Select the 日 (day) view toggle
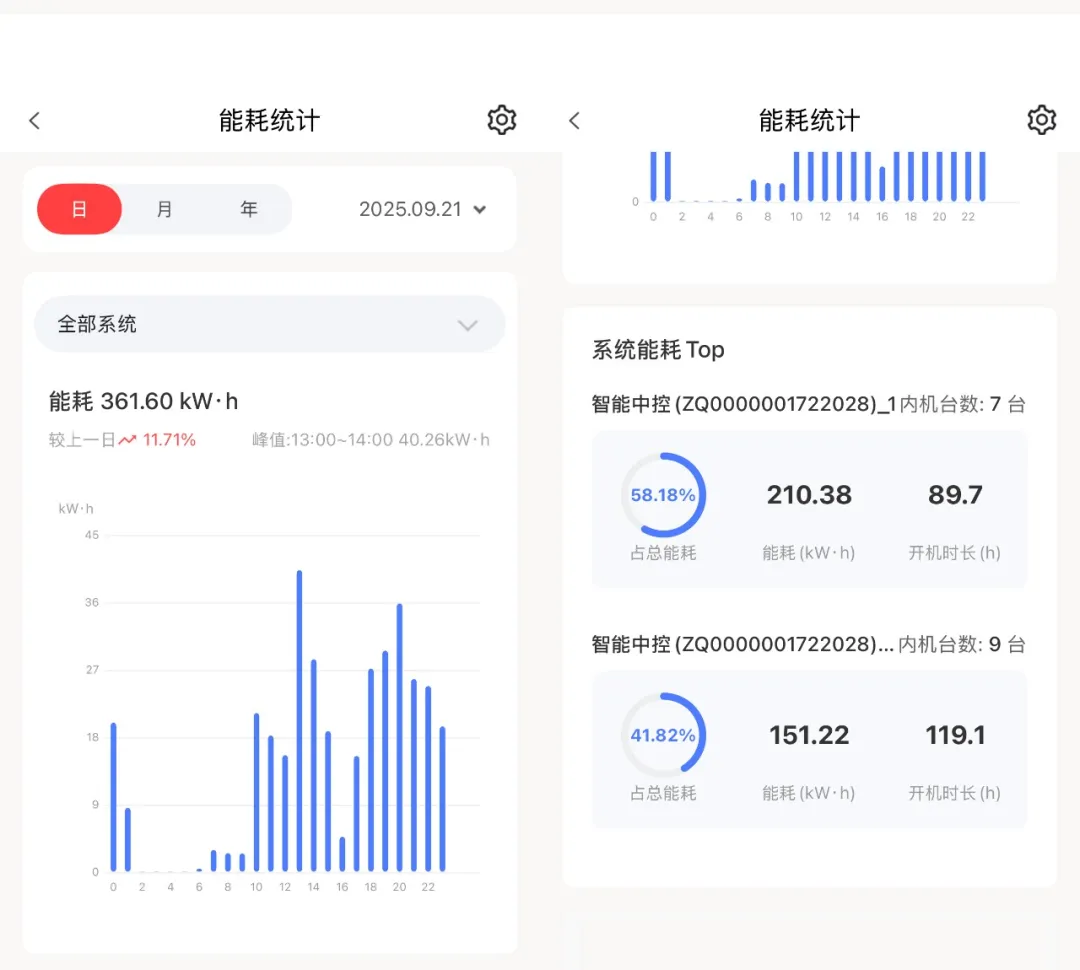 pyautogui.click(x=80, y=209)
